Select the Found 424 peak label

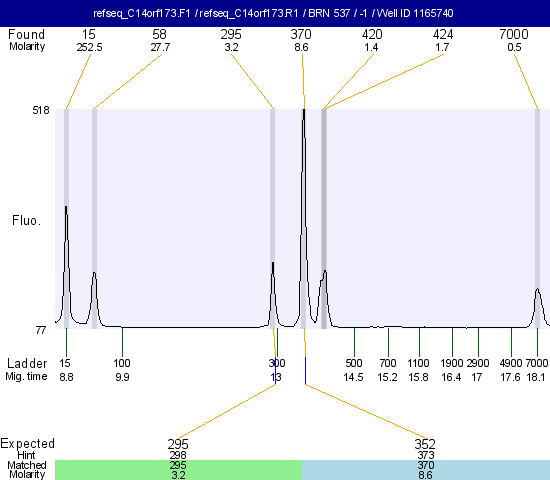443,35
